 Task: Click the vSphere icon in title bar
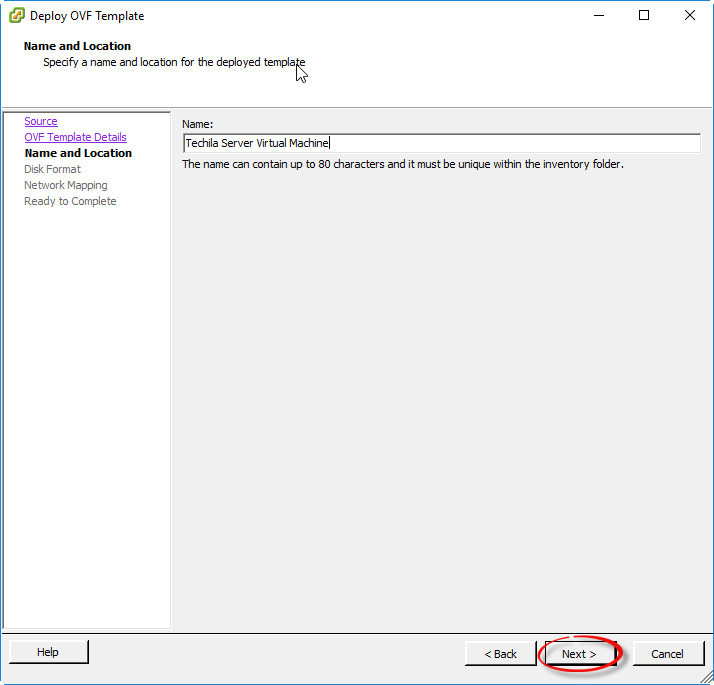coord(17,16)
